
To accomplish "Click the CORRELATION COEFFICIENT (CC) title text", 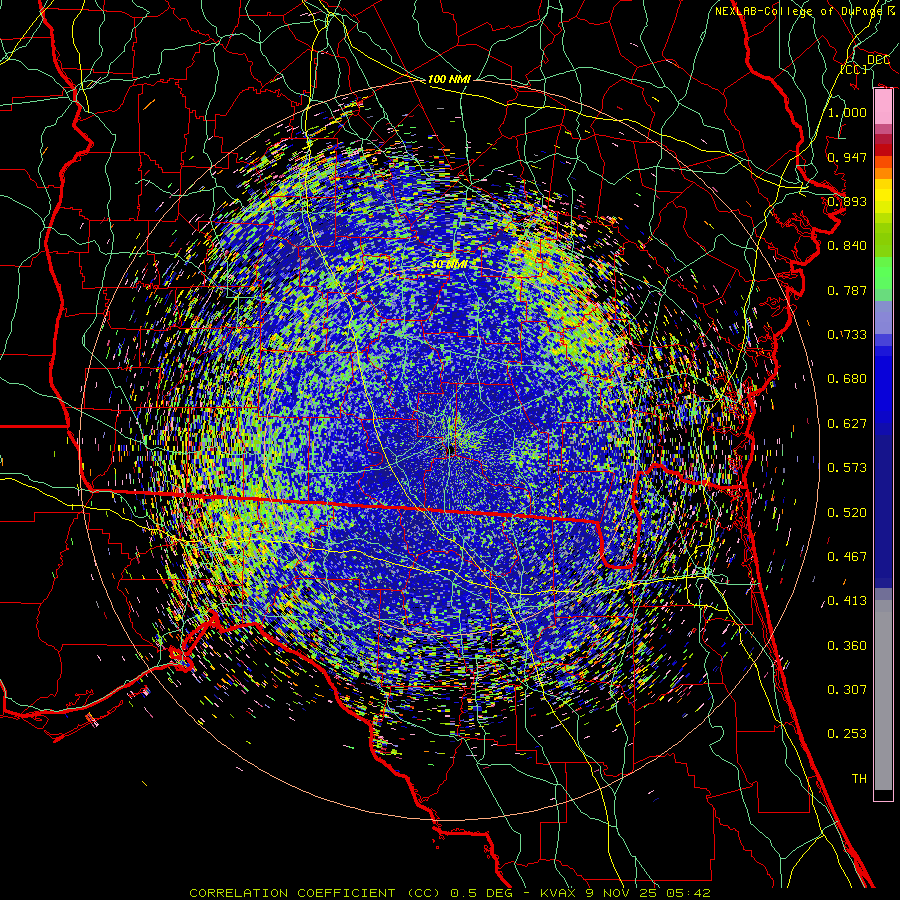I will tap(315, 893).
